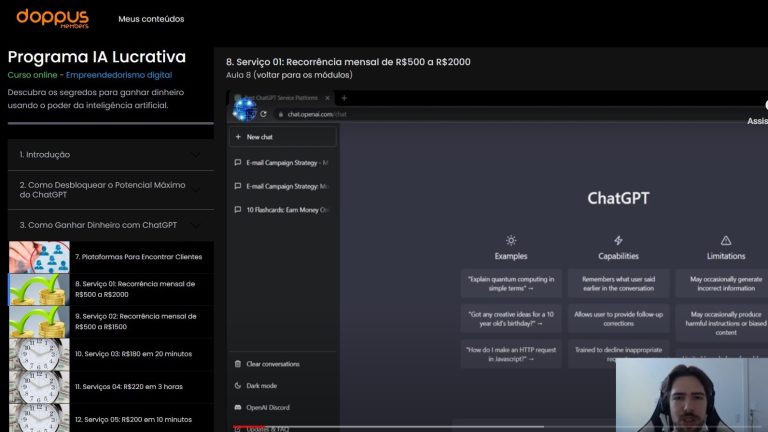Select thumbnail of lesson 8 Serviço 01
Image resolution: width=768 pixels, height=432 pixels.
[39, 289]
